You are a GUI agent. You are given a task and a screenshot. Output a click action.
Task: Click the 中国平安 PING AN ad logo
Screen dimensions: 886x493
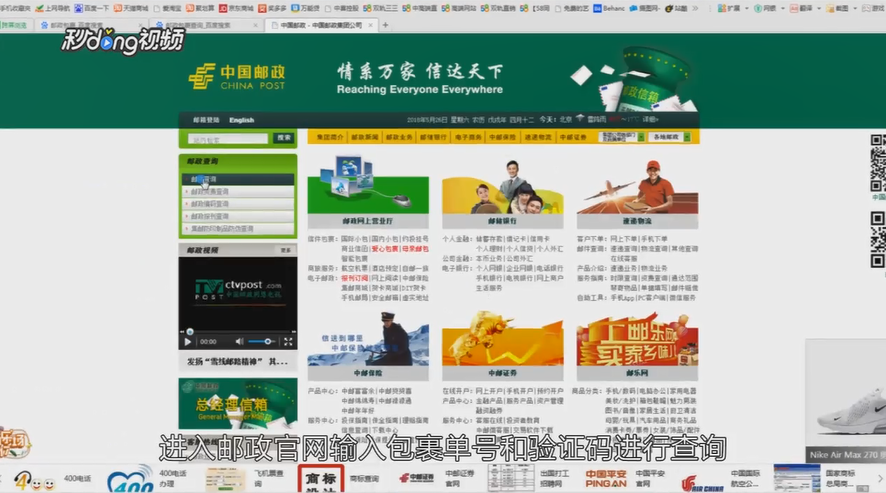click(606, 478)
